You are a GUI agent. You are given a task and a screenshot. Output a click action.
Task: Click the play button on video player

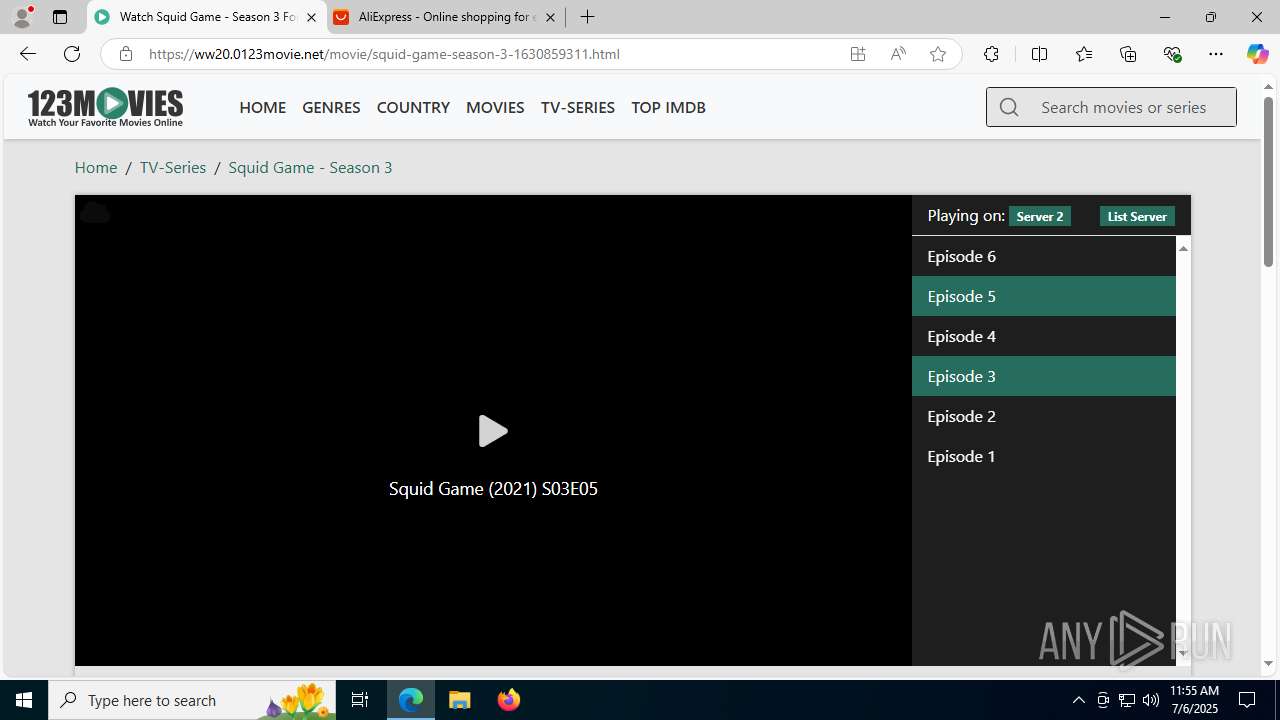[493, 431]
